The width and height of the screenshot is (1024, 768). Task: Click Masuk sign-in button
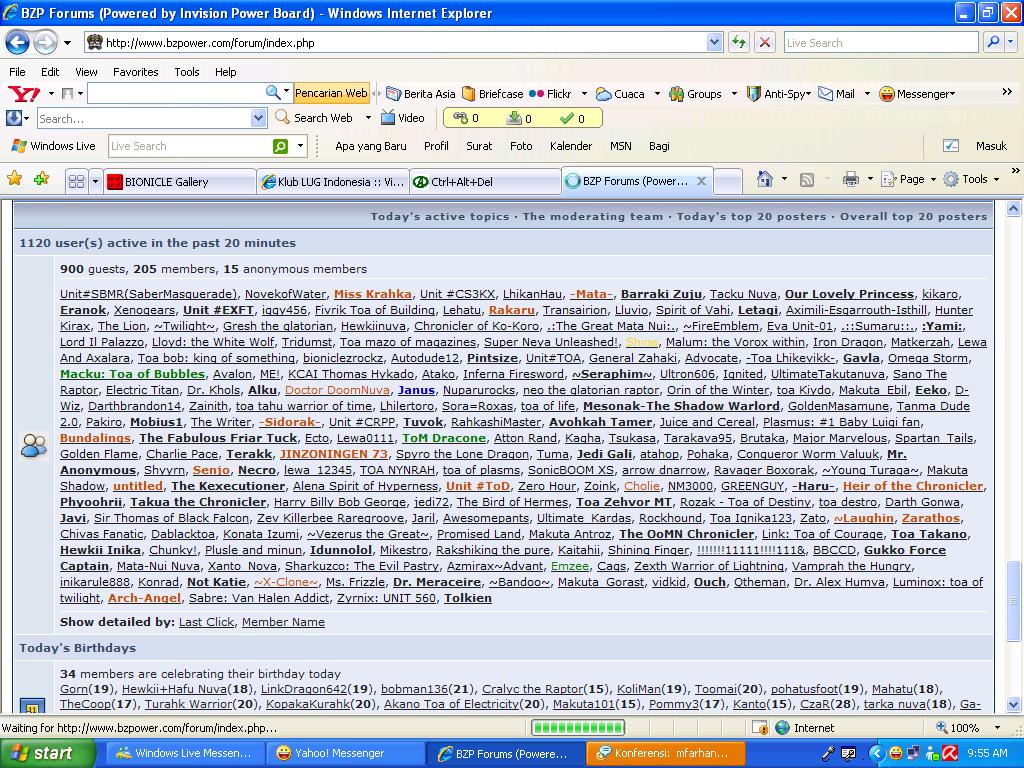(x=991, y=146)
